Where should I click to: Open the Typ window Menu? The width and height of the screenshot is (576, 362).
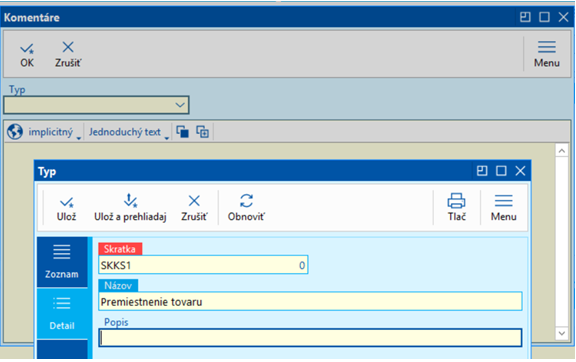(504, 208)
